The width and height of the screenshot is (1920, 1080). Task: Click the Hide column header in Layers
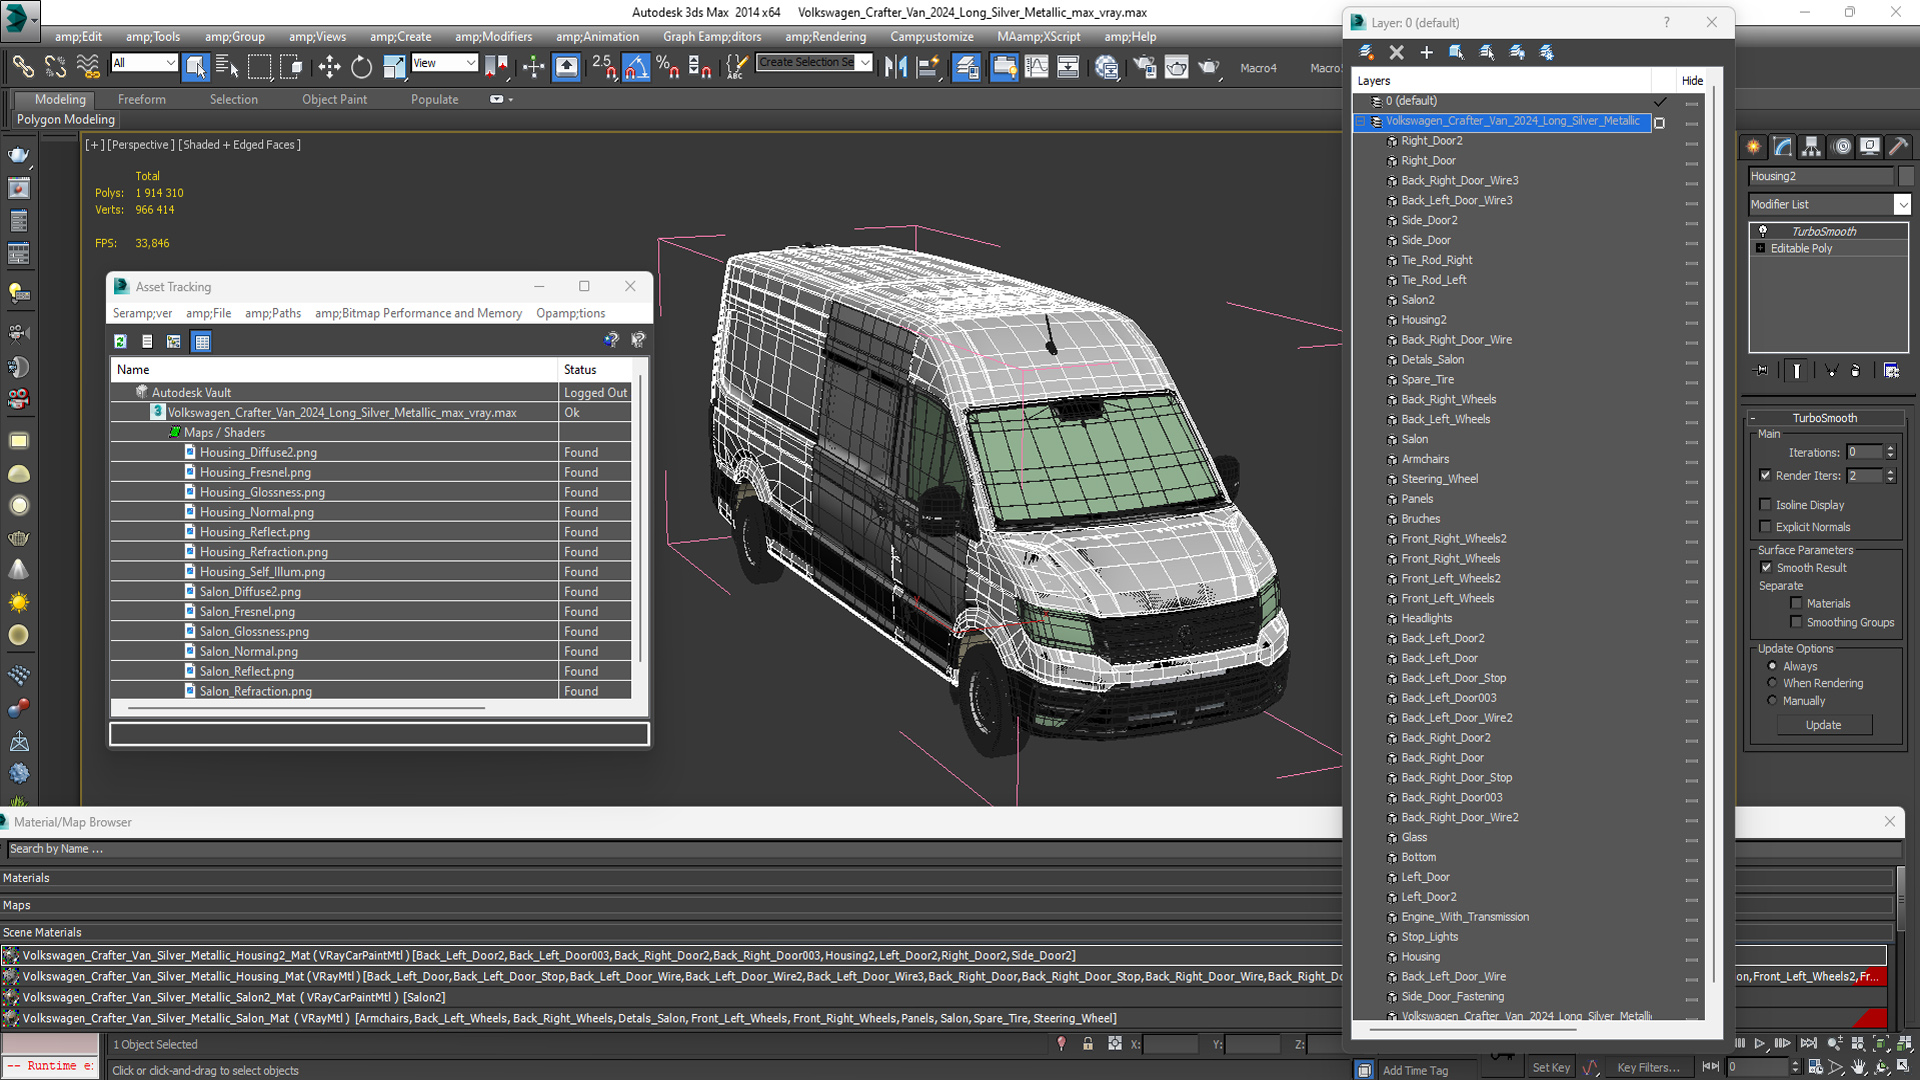pos(1692,81)
